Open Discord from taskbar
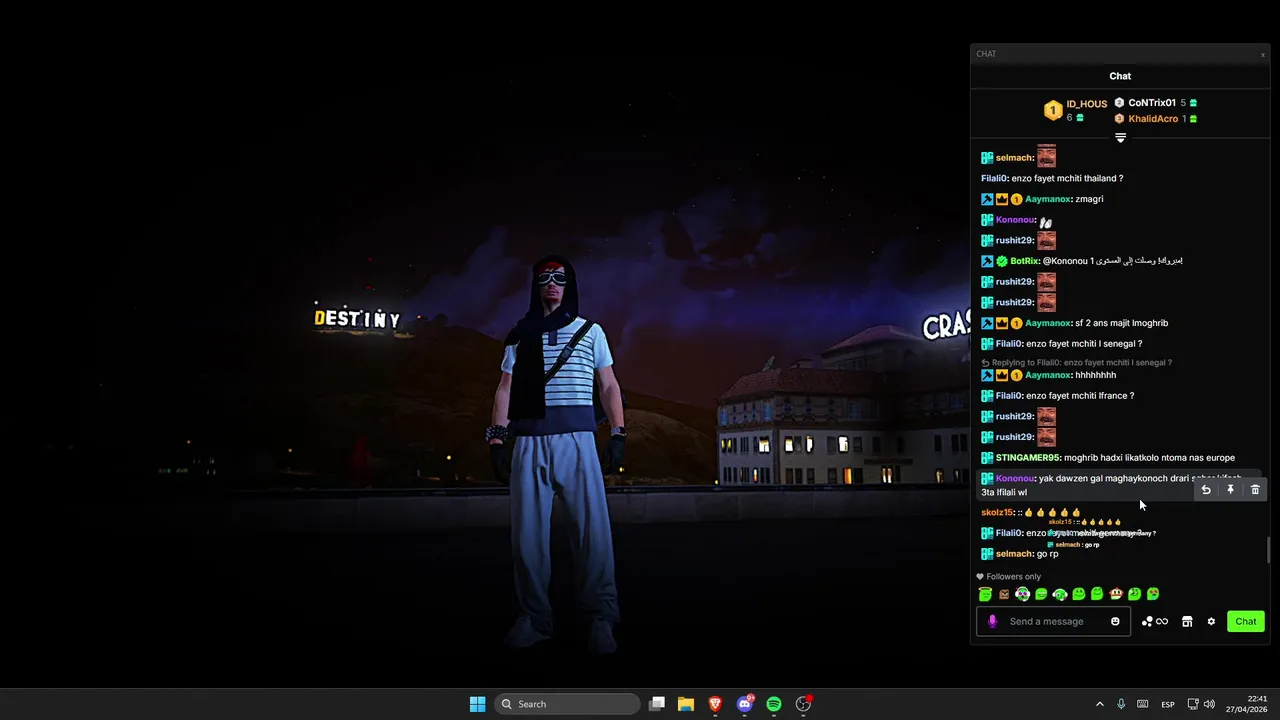 [744, 704]
